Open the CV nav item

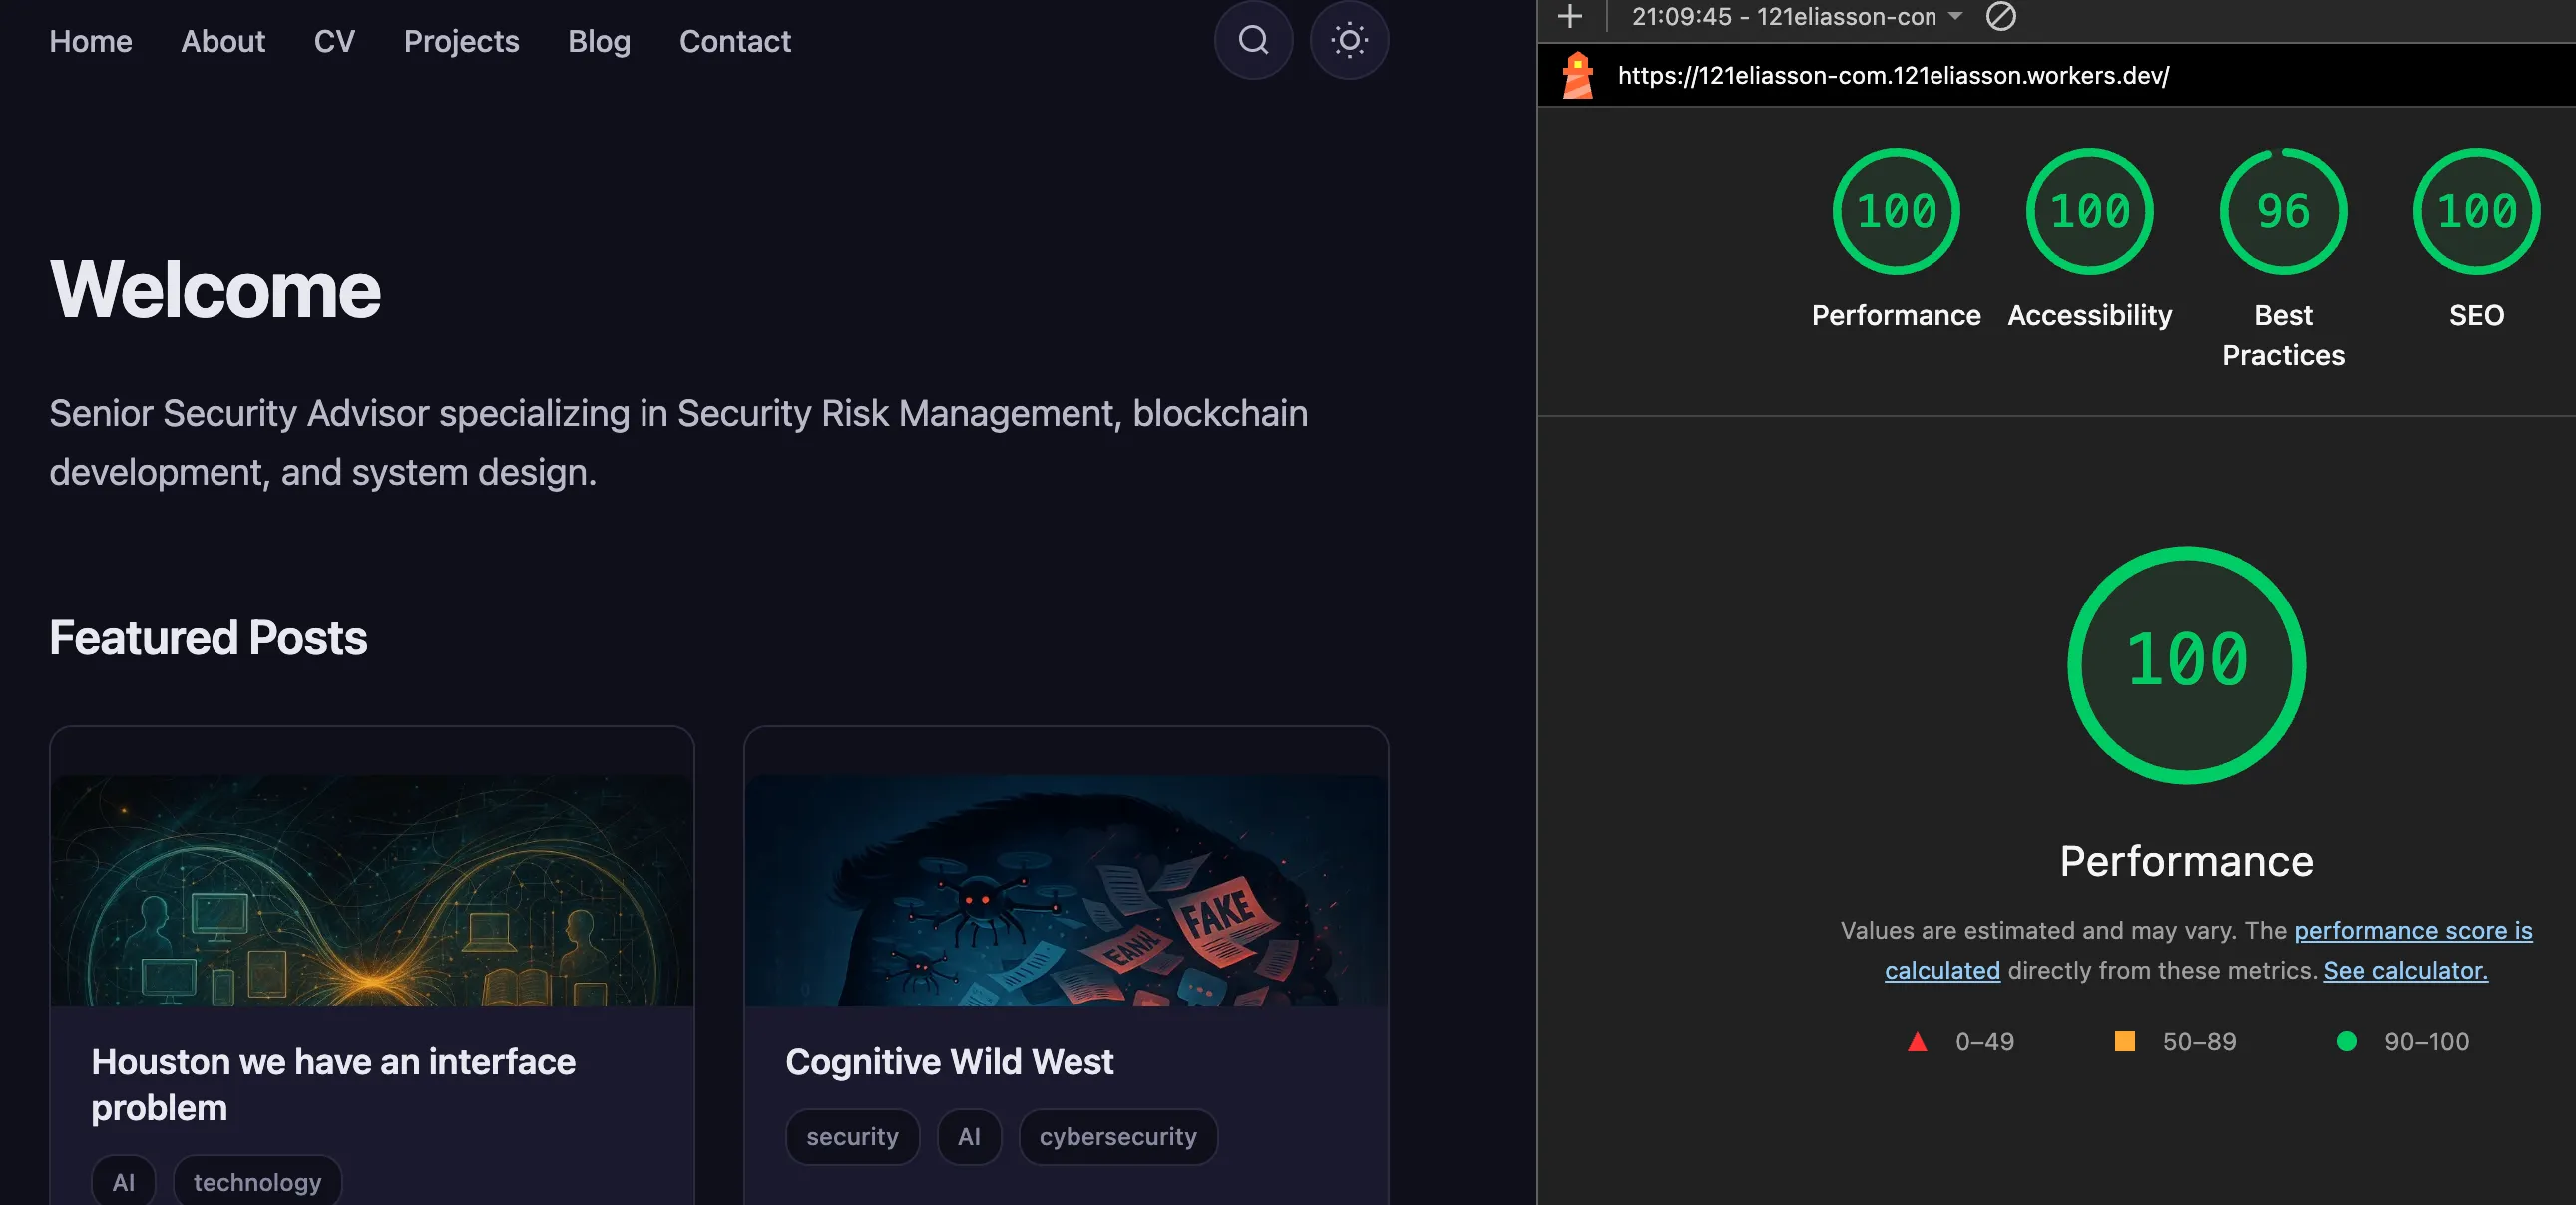point(334,41)
